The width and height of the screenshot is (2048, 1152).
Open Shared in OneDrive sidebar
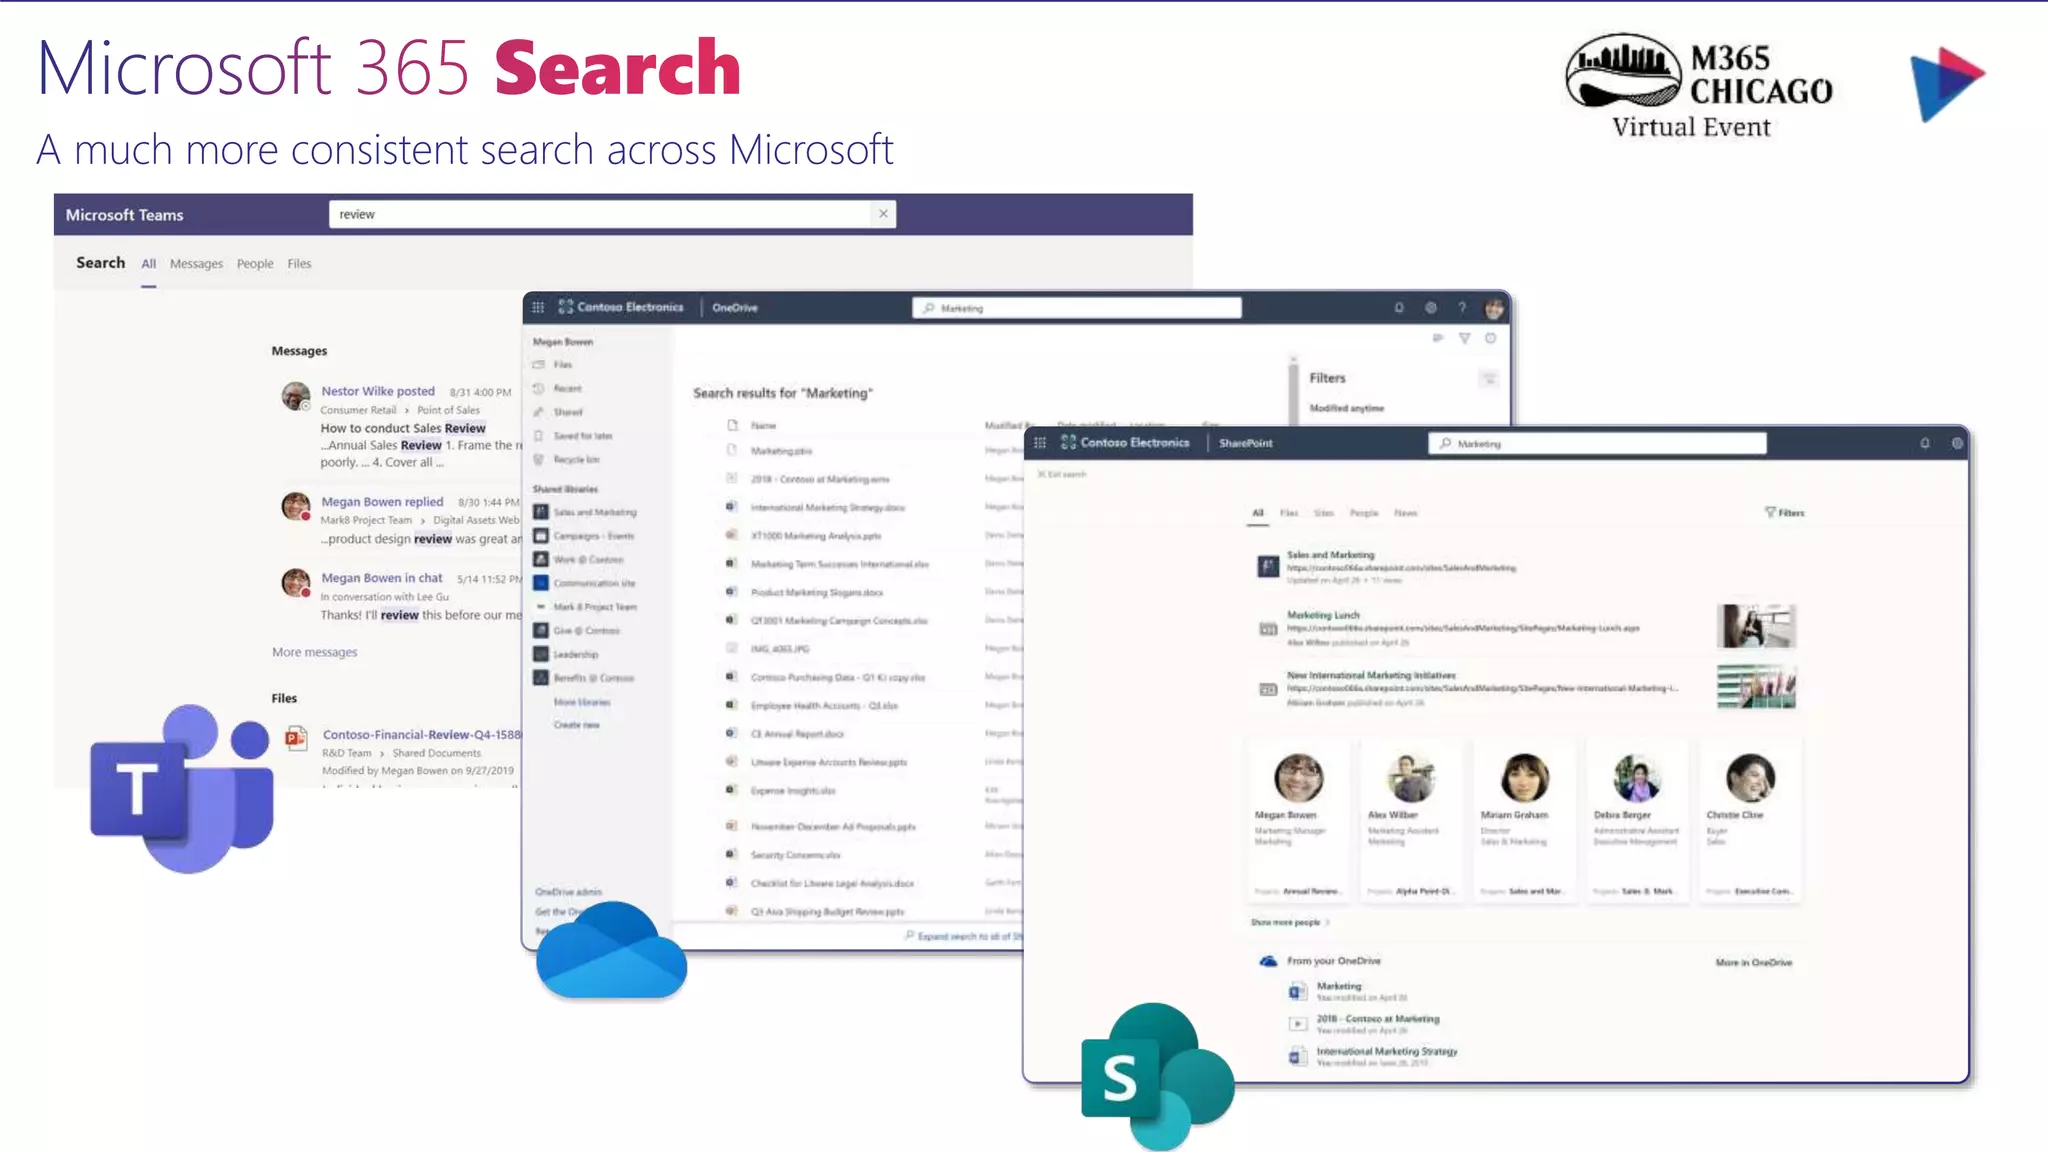click(567, 412)
